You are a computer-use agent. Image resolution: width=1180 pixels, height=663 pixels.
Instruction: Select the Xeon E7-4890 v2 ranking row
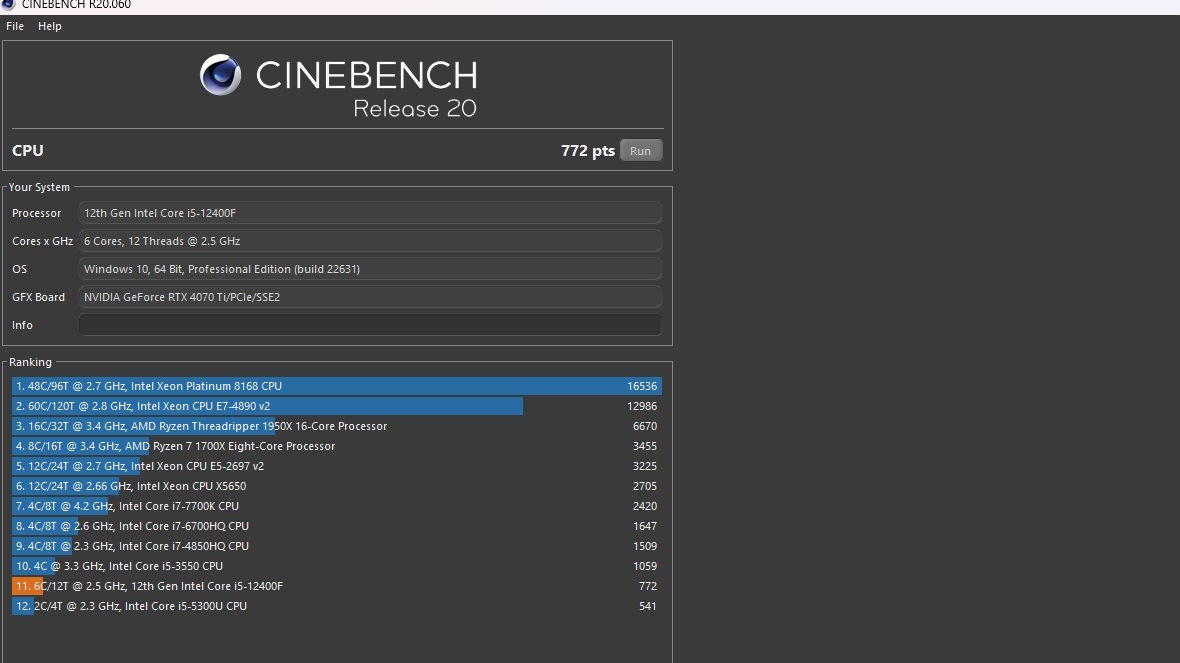tap(336, 406)
